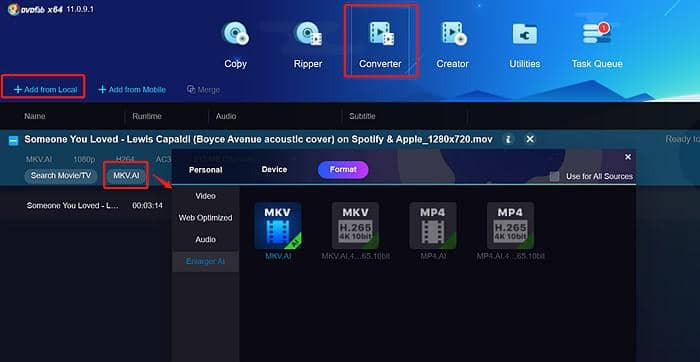Choose the MKV.AI 4K H.265 10bit profile

click(355, 231)
